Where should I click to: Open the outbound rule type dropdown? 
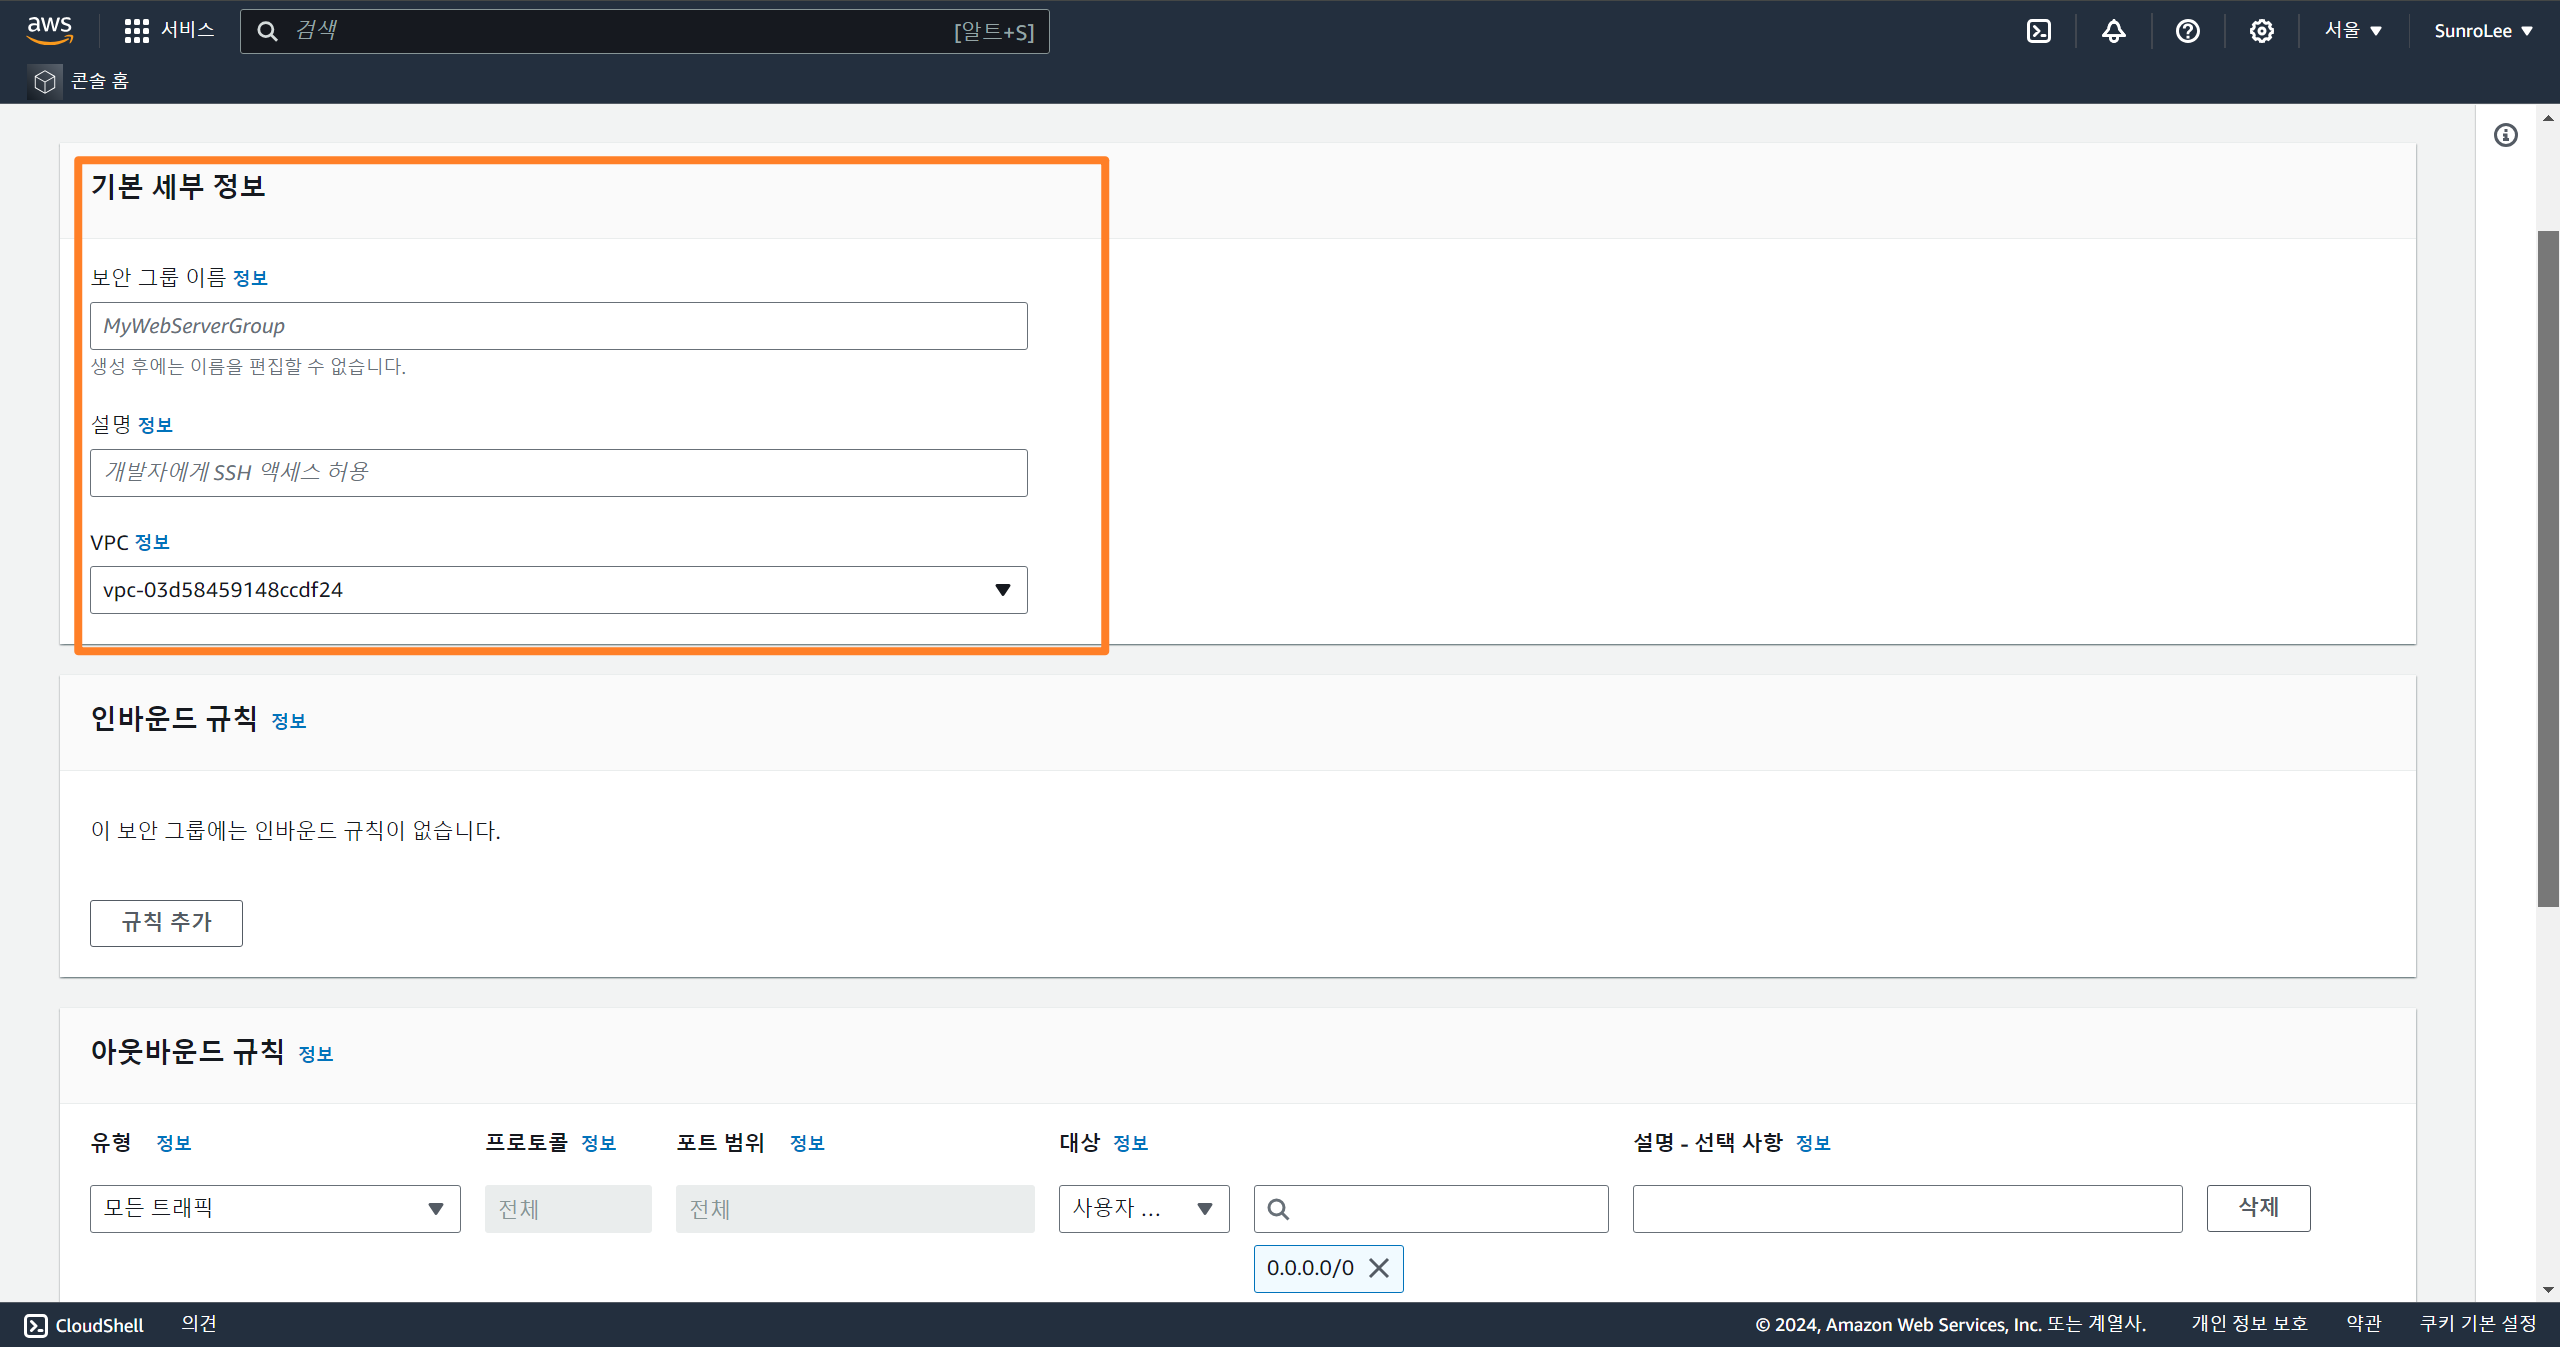(275, 1208)
